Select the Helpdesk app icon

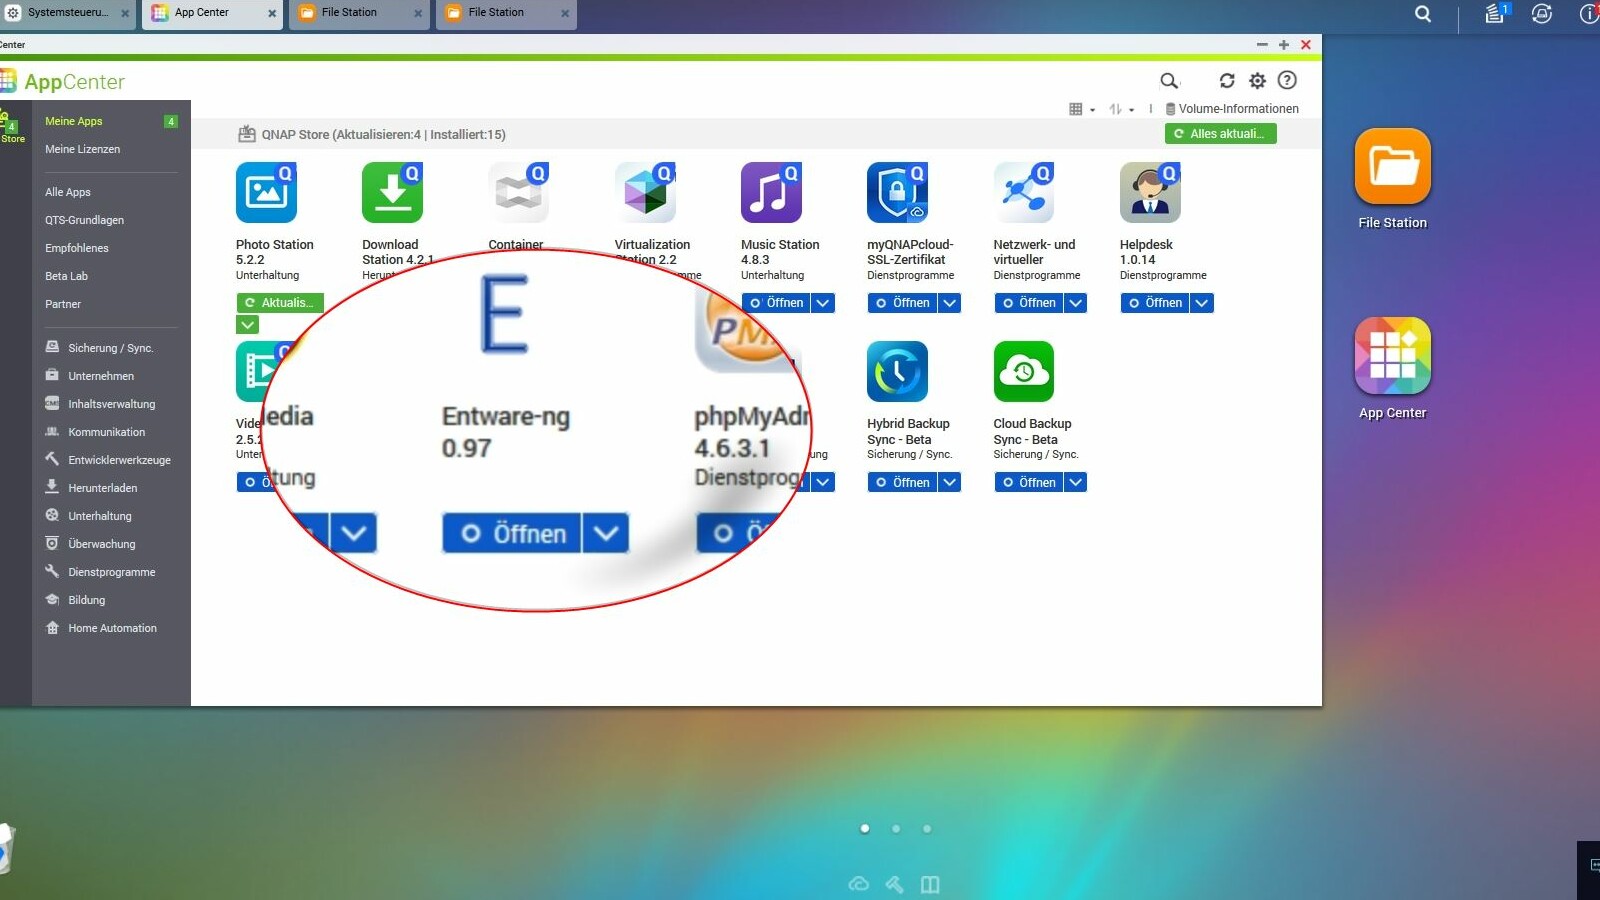(x=1150, y=192)
